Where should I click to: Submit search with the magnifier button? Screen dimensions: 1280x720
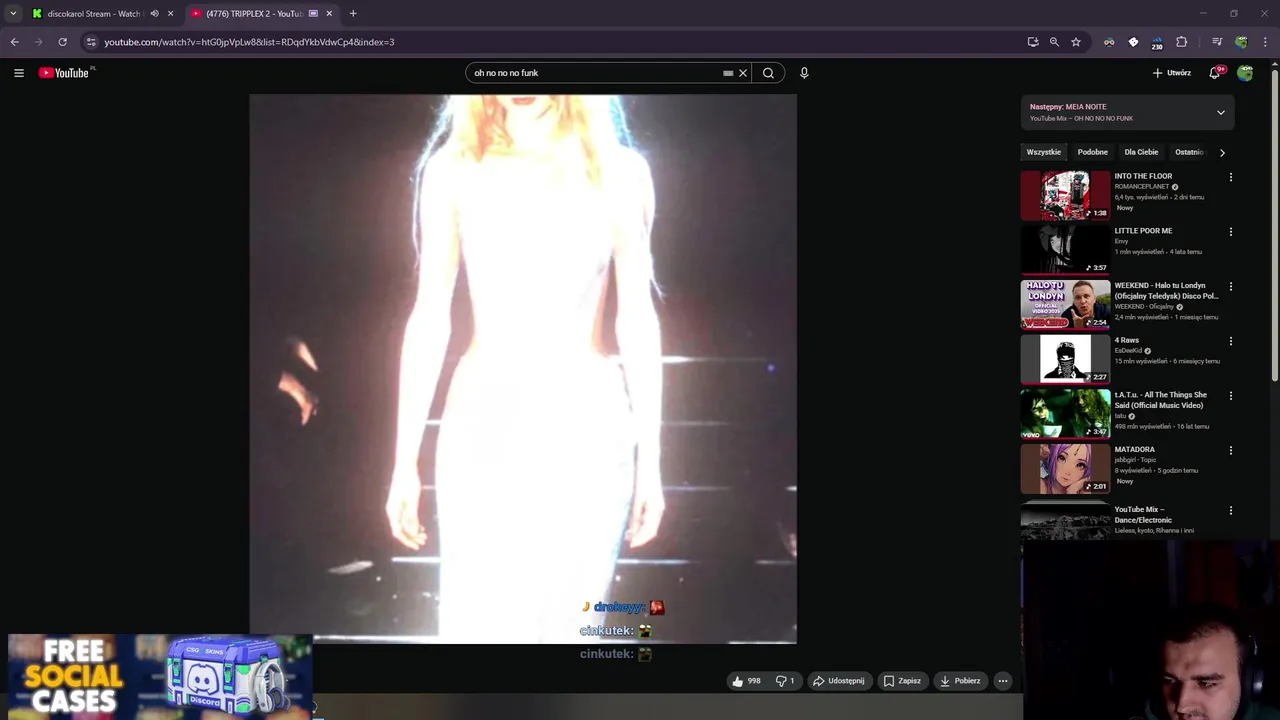coord(768,73)
